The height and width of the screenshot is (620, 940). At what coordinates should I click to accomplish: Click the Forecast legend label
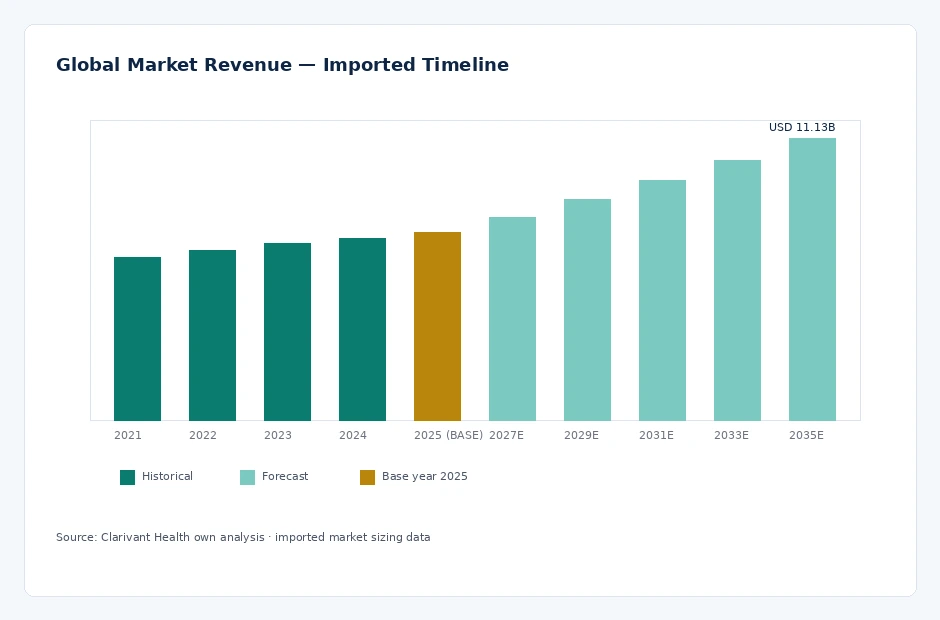[285, 476]
